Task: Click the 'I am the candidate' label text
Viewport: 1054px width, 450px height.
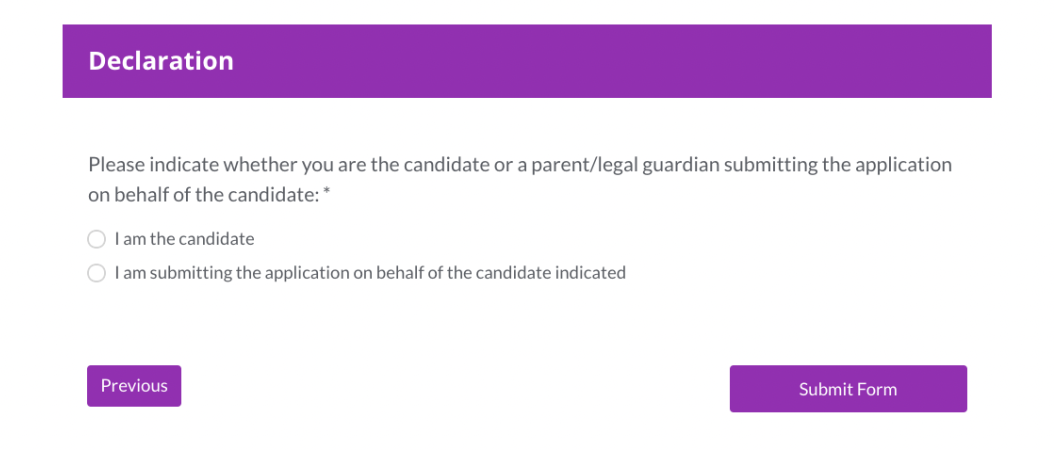Action: [x=184, y=239]
